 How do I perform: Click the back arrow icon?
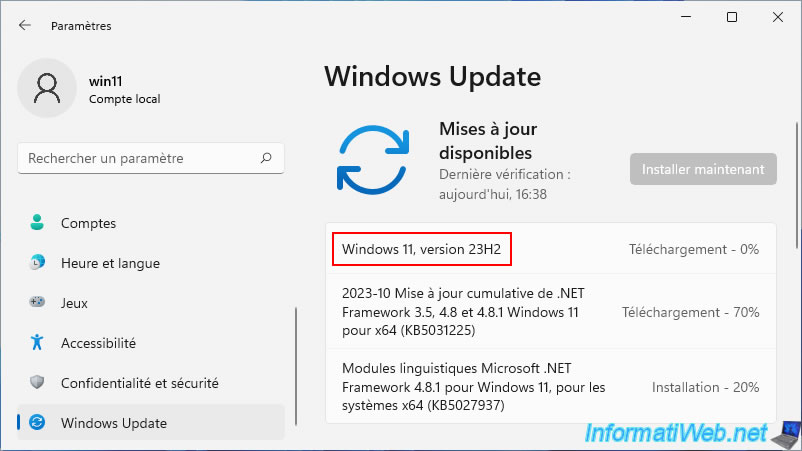25,25
